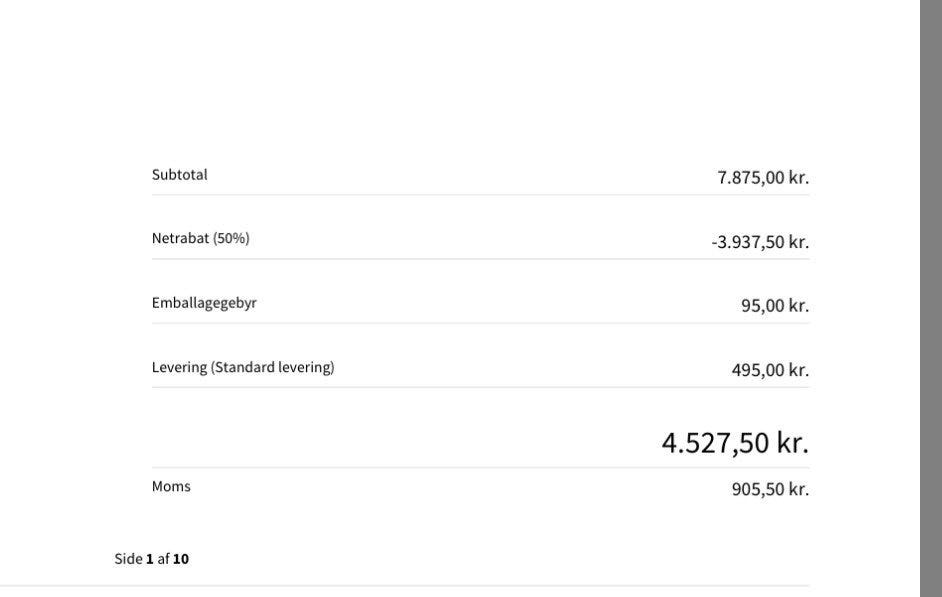Click the Standard levering text in parentheses

click(272, 368)
